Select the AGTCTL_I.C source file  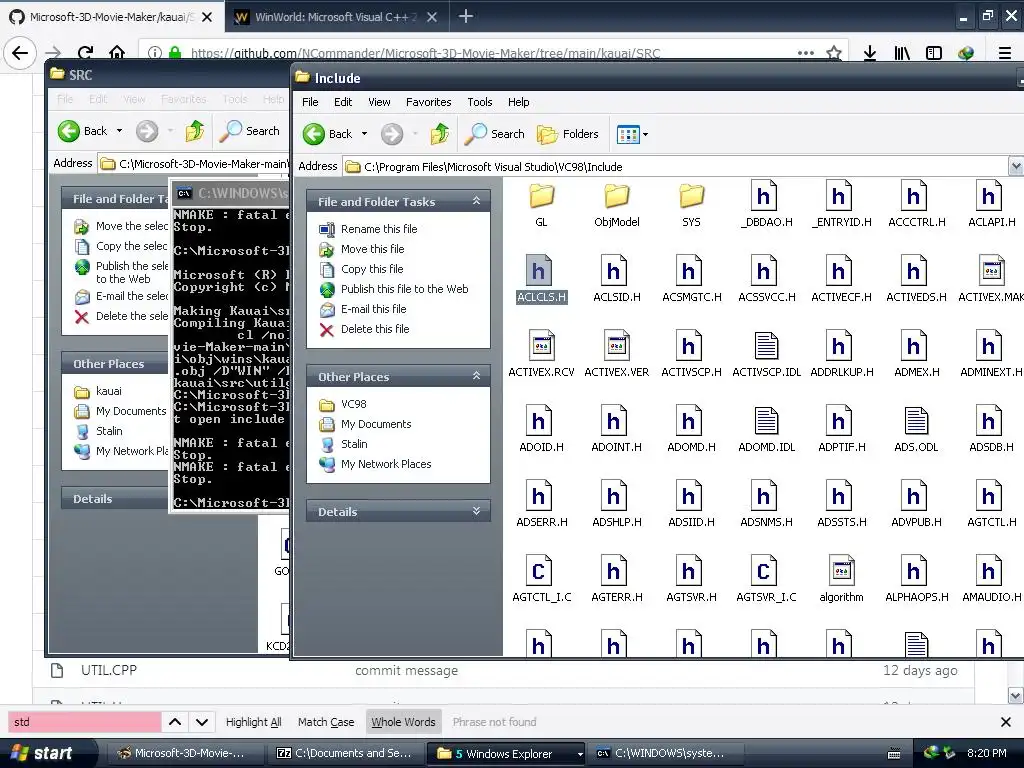(541, 579)
